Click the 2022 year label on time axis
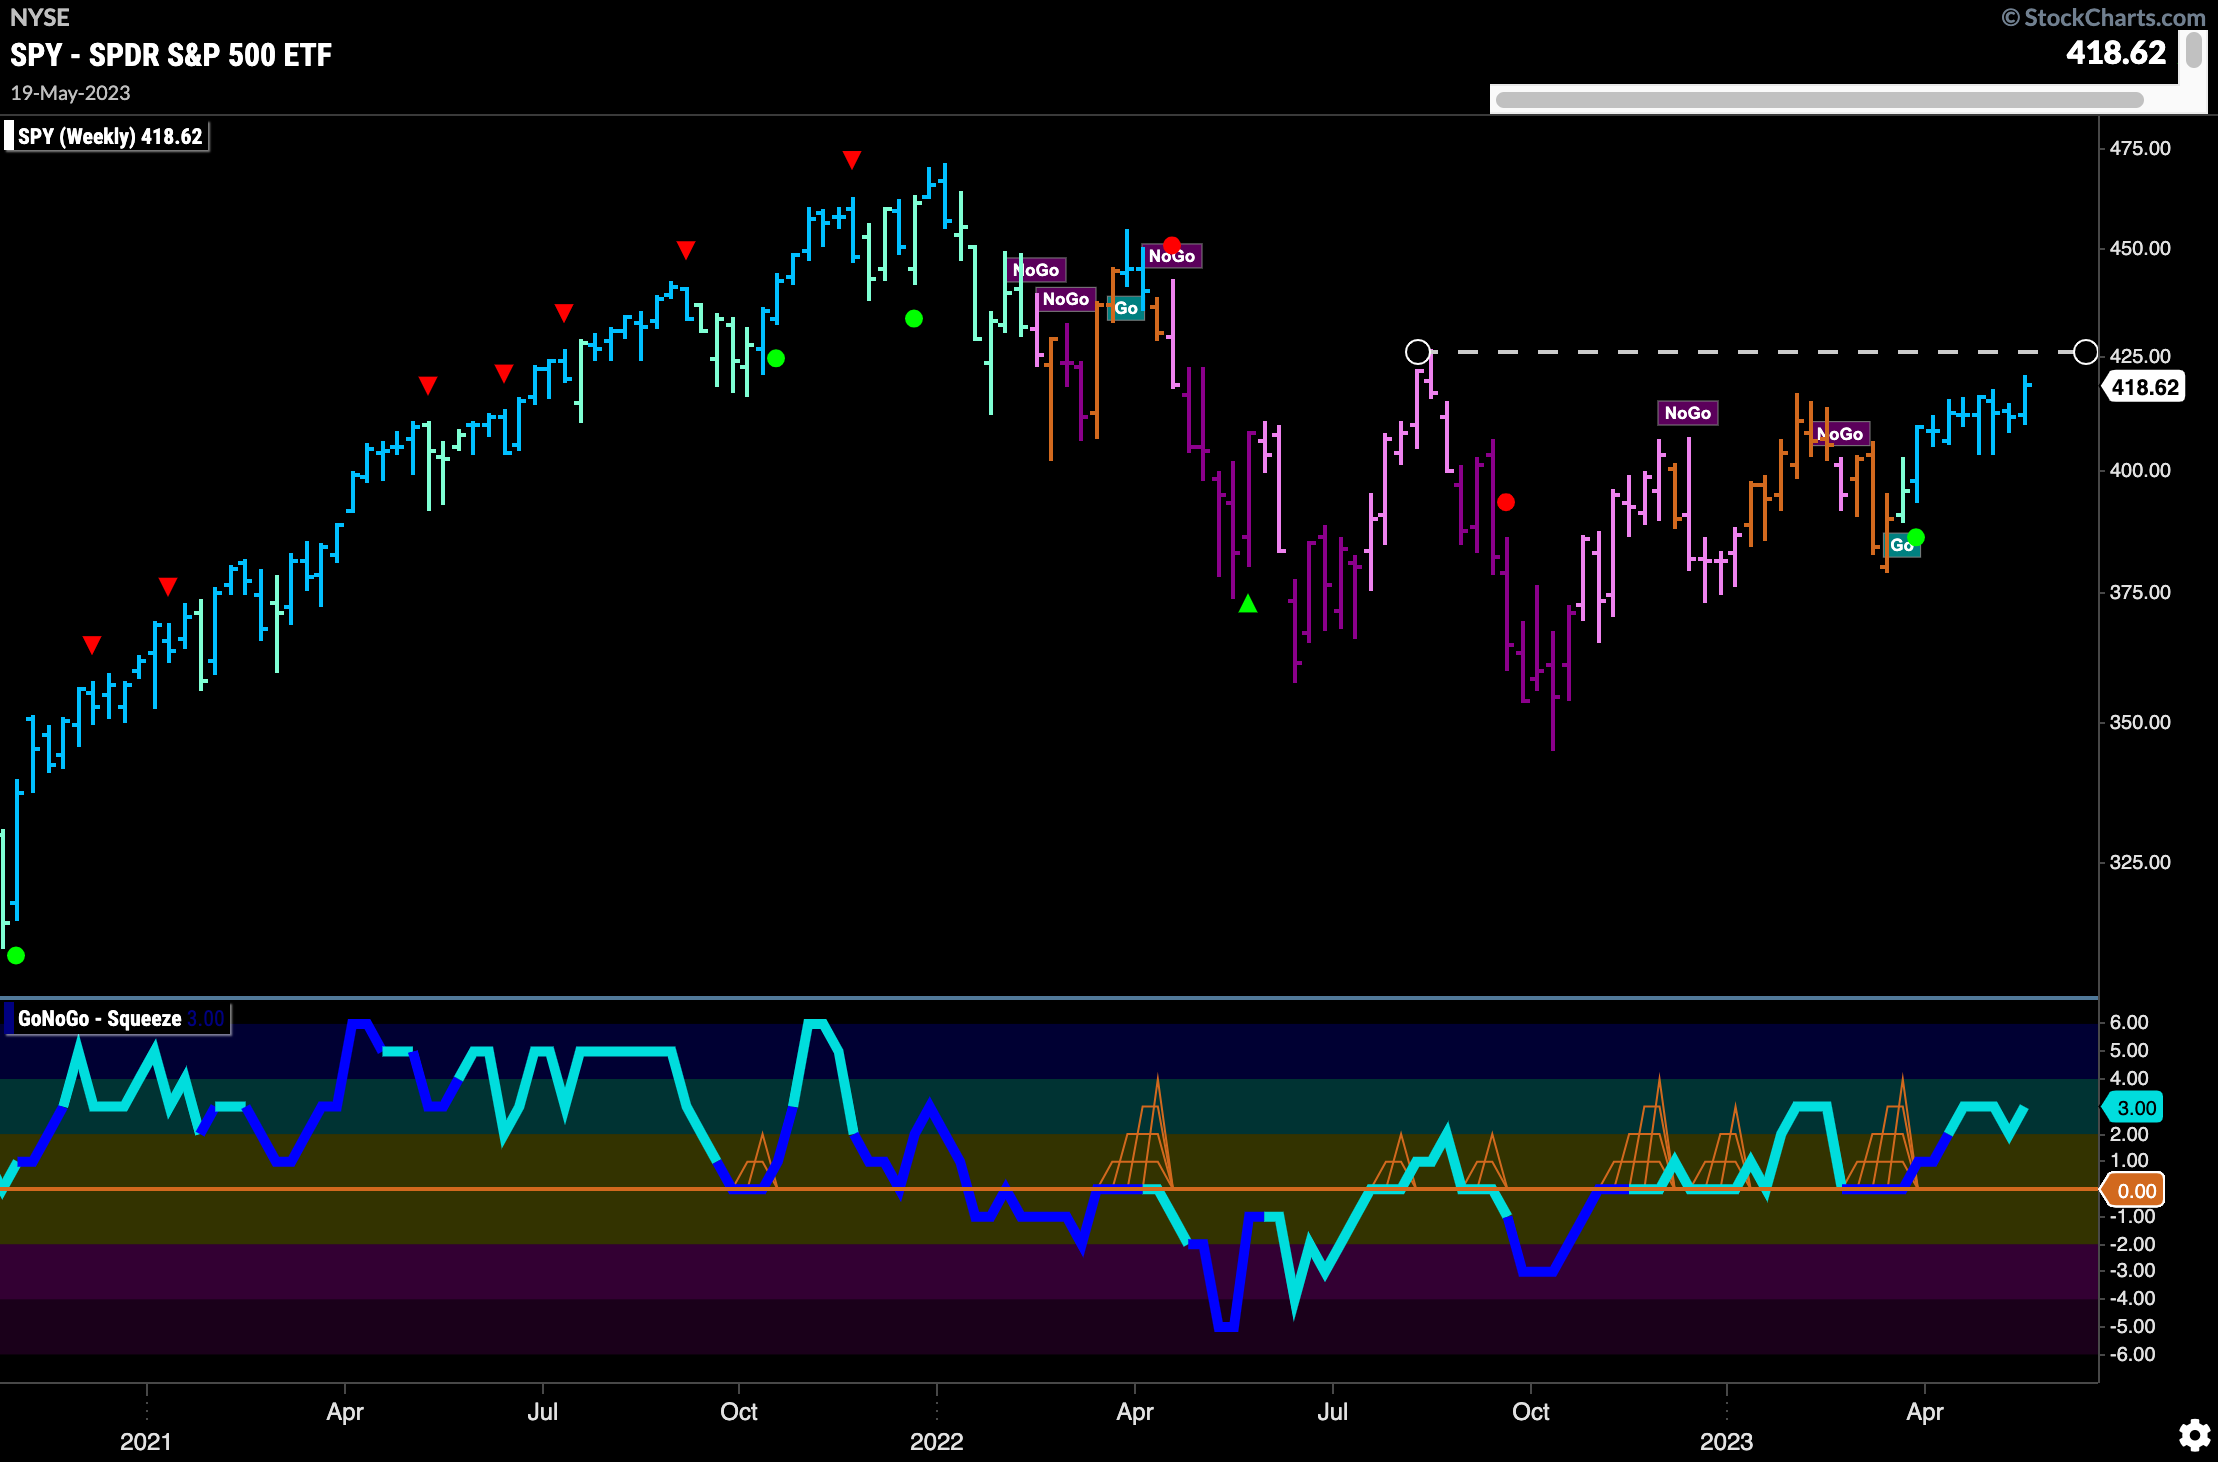 point(936,1441)
